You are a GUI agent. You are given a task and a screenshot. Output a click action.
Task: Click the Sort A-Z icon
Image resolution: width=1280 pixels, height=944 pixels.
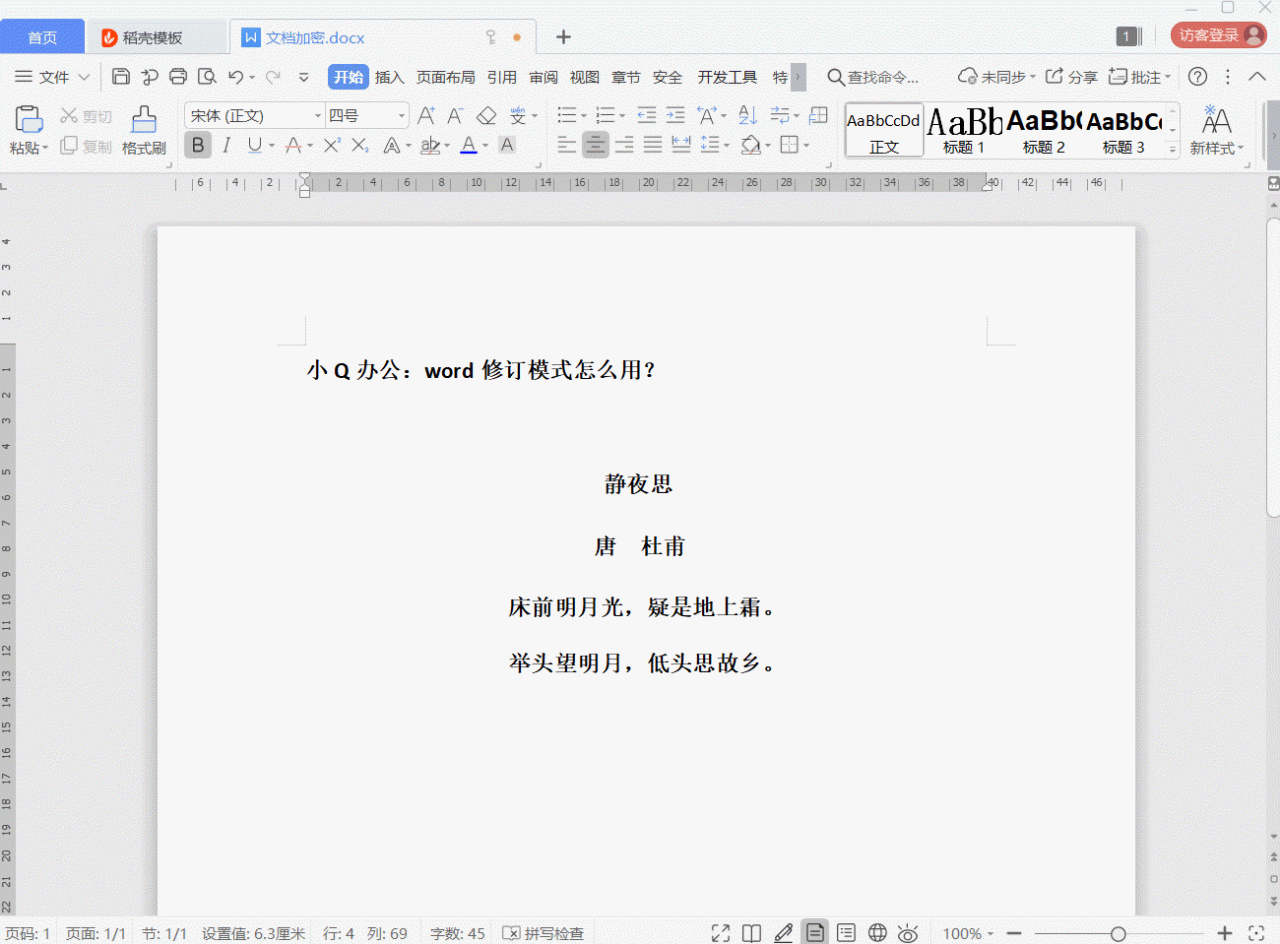tap(748, 116)
